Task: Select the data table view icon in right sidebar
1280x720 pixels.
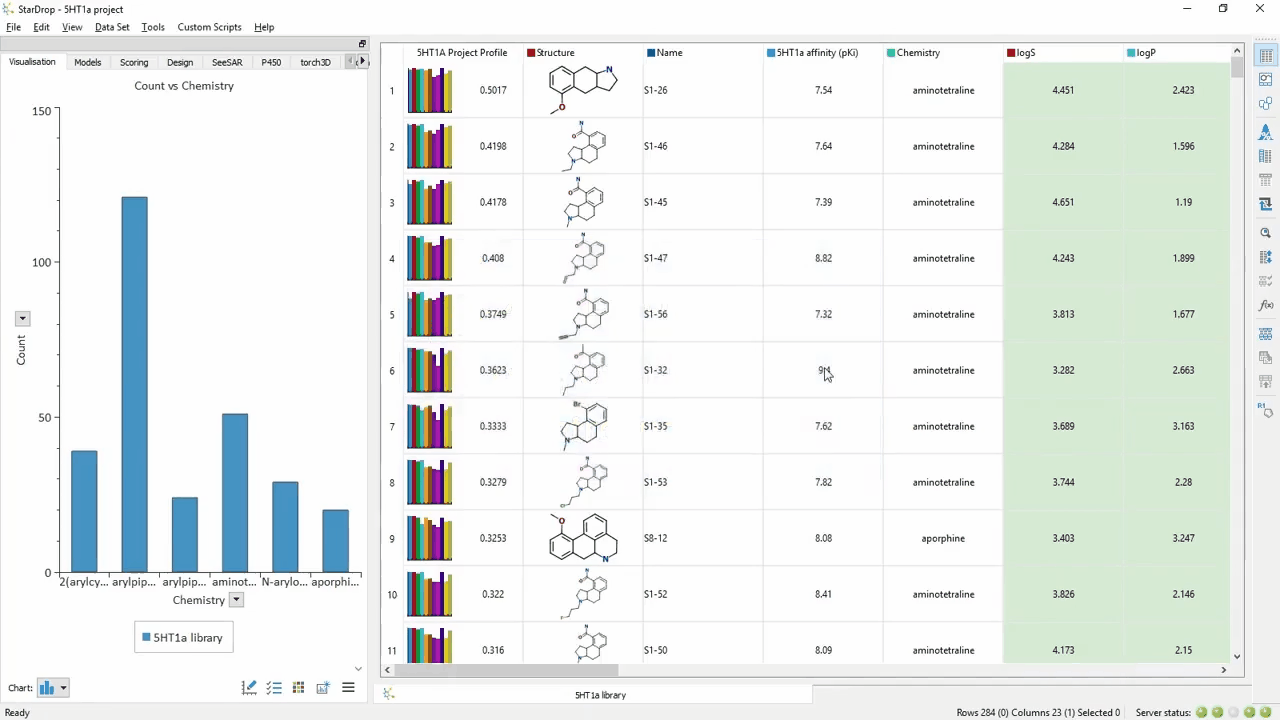Action: coord(1265,57)
